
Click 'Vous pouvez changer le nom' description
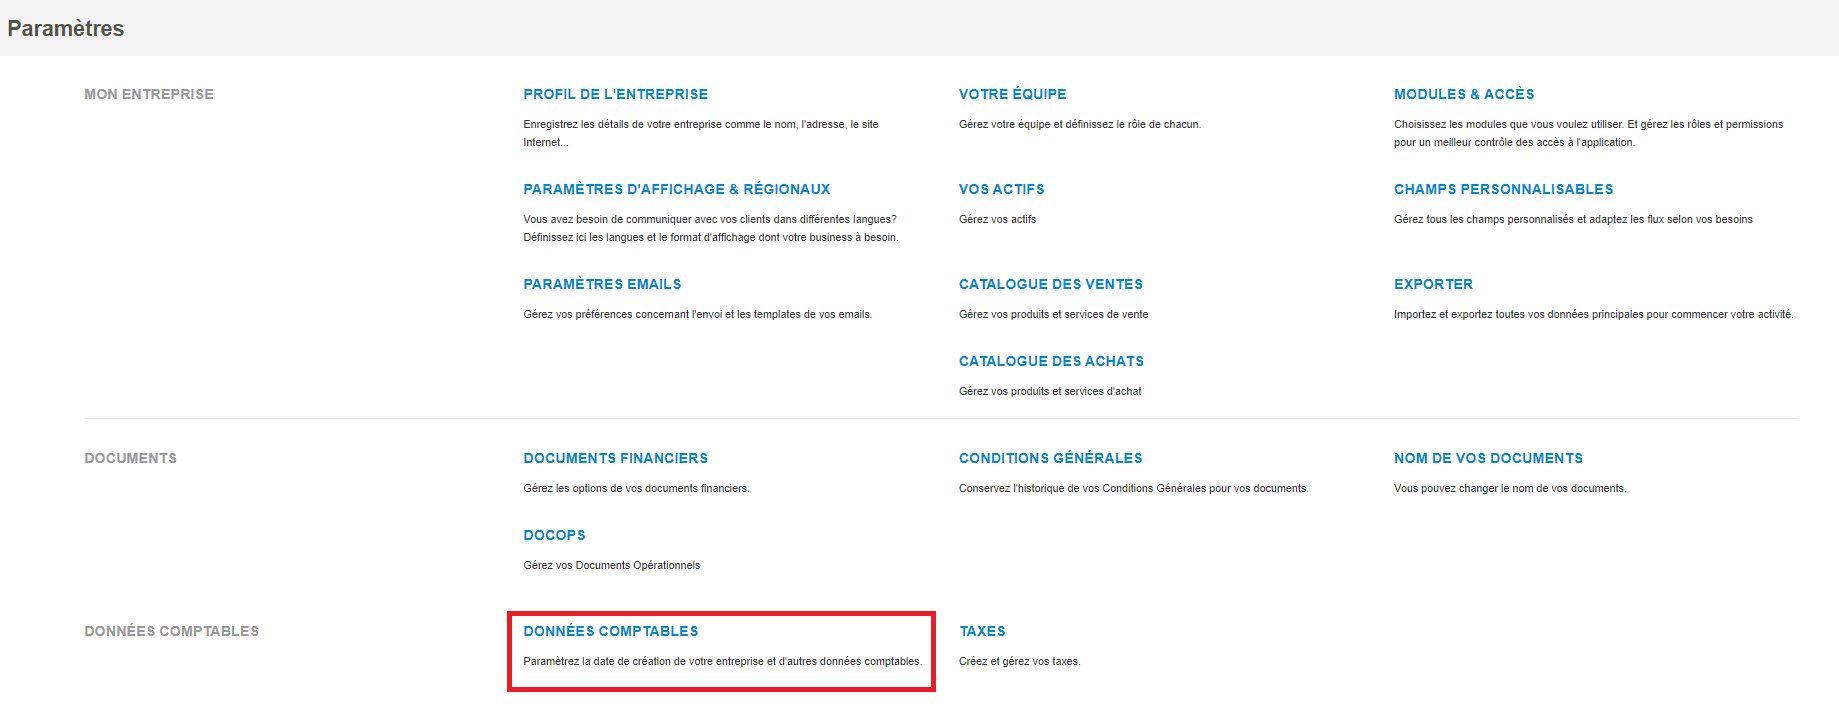[1510, 488]
